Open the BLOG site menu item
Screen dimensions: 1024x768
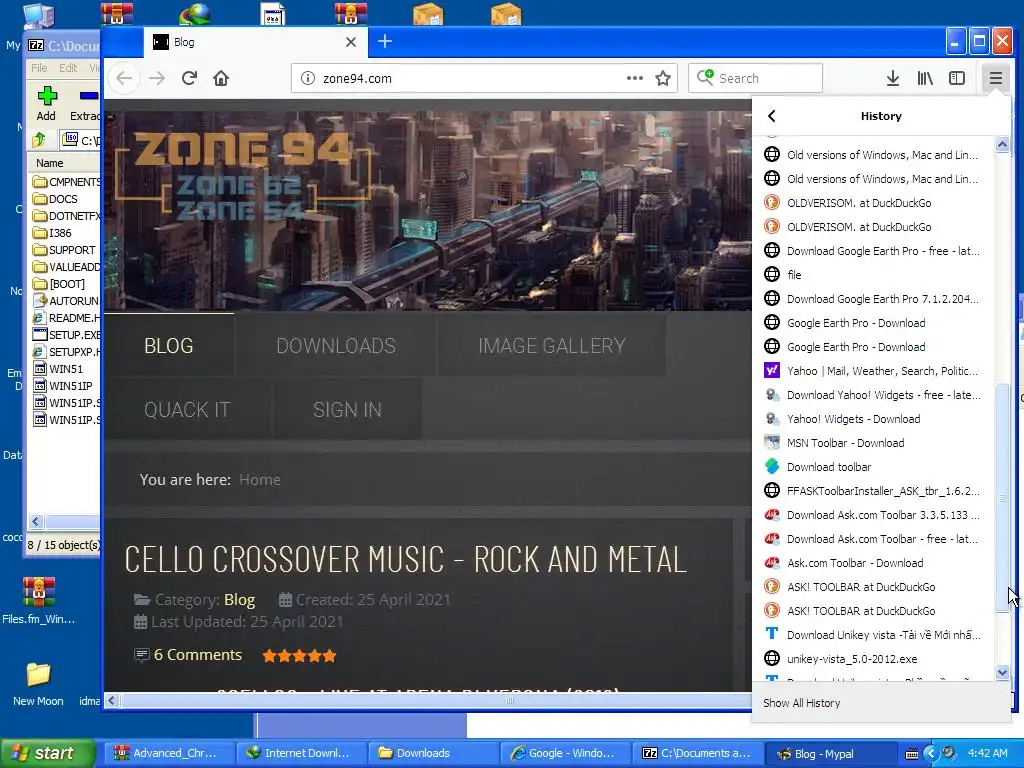168,345
